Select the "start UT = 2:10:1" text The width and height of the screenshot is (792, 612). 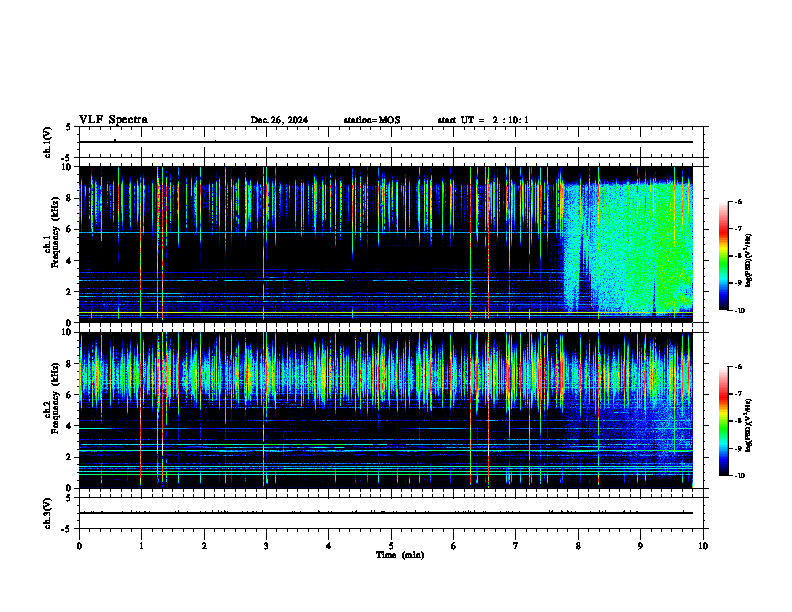coord(483,120)
